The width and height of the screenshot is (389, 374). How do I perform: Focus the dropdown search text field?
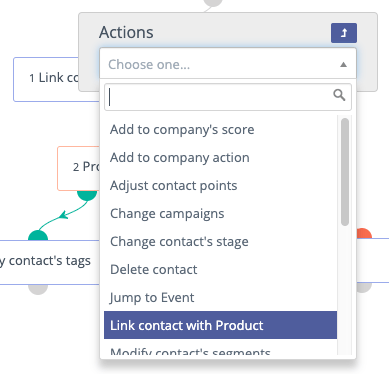[228, 97]
